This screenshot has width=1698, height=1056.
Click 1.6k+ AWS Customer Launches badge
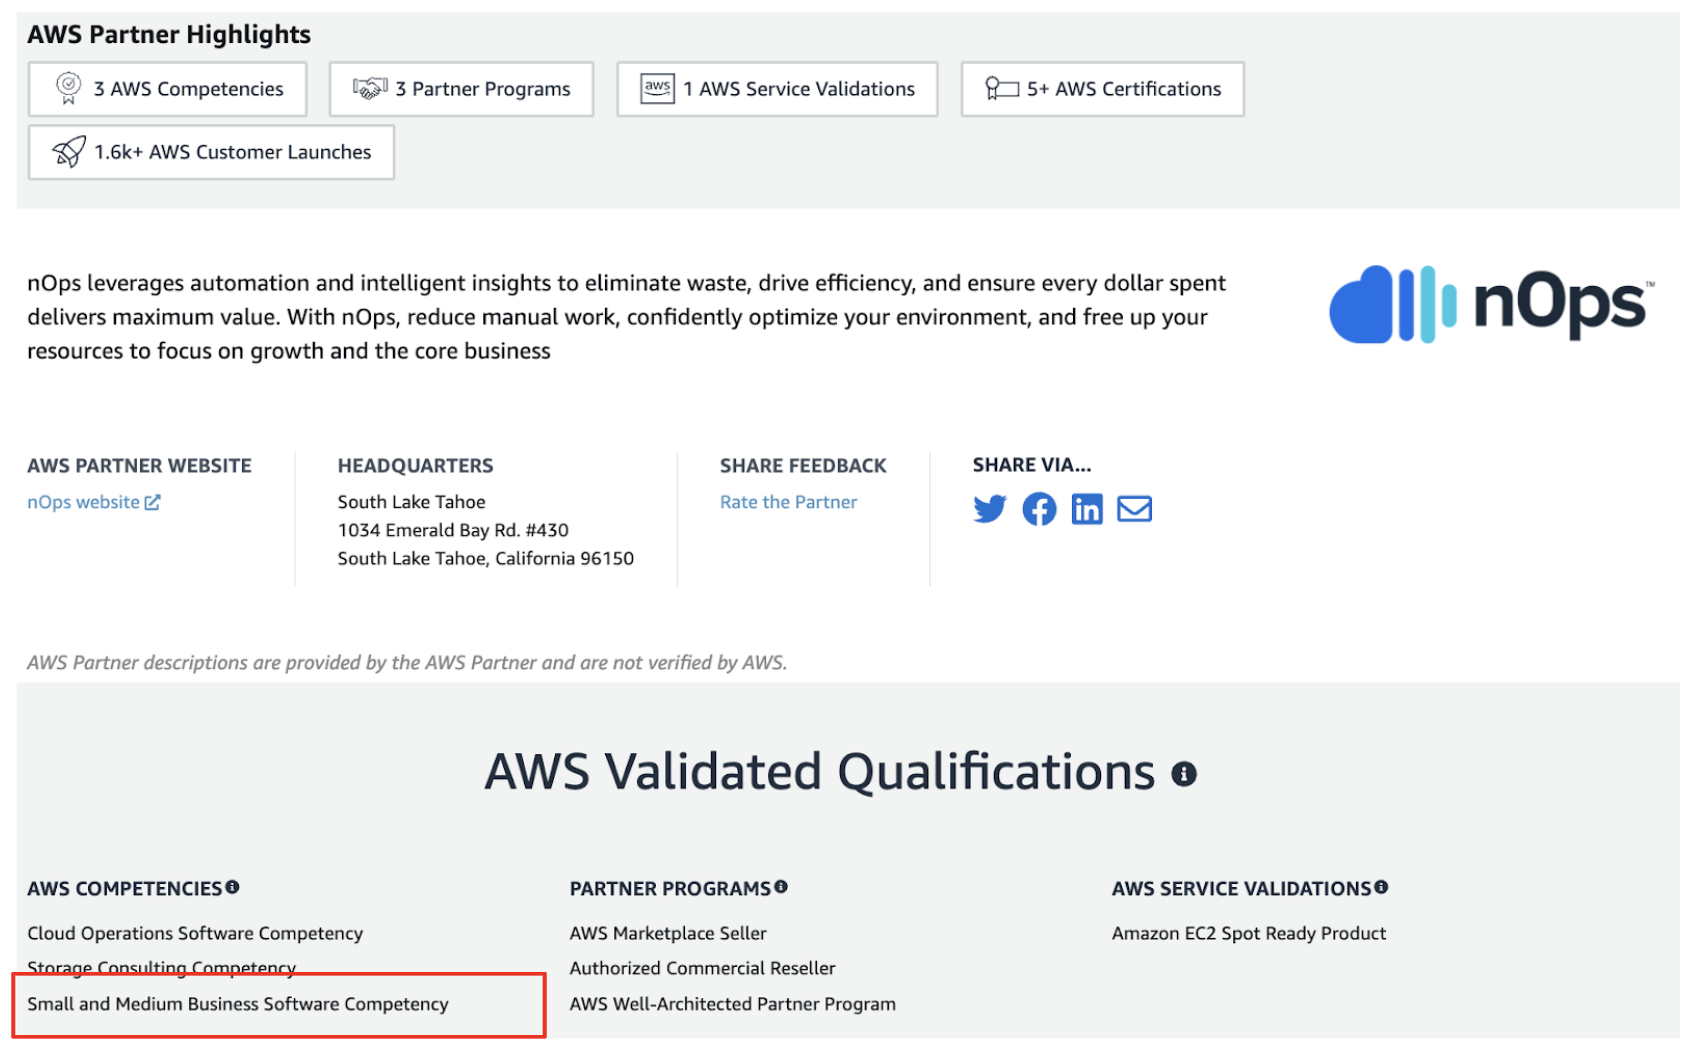point(211,152)
